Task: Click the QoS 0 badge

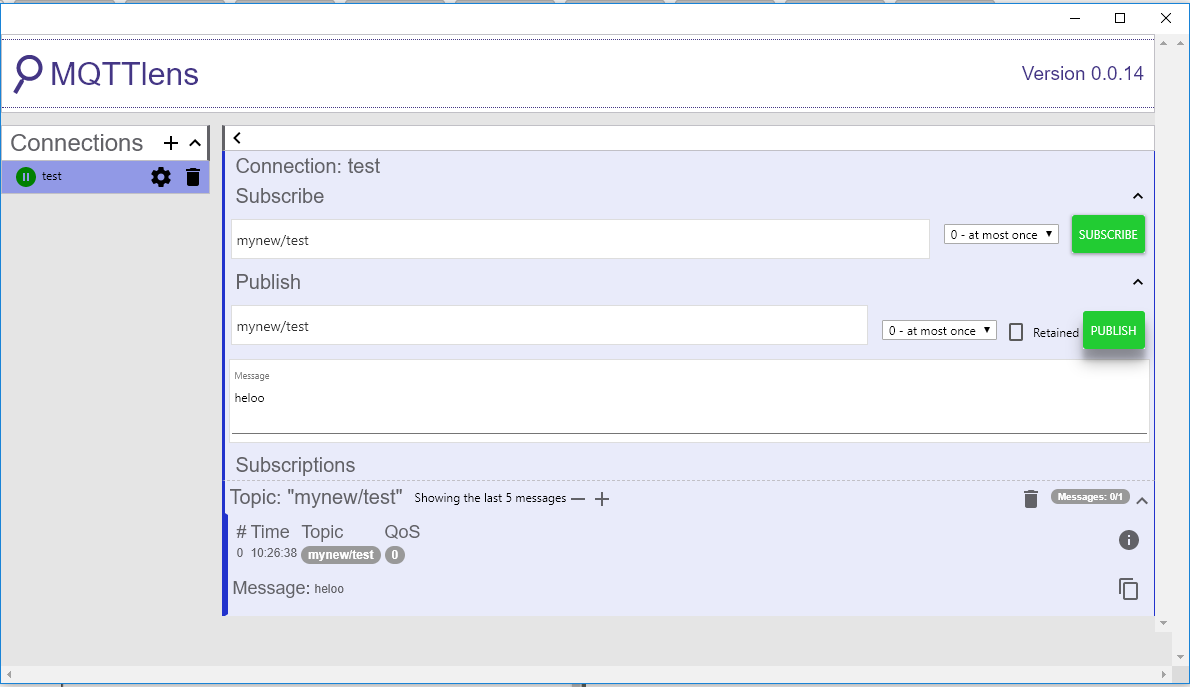Action: coord(395,555)
